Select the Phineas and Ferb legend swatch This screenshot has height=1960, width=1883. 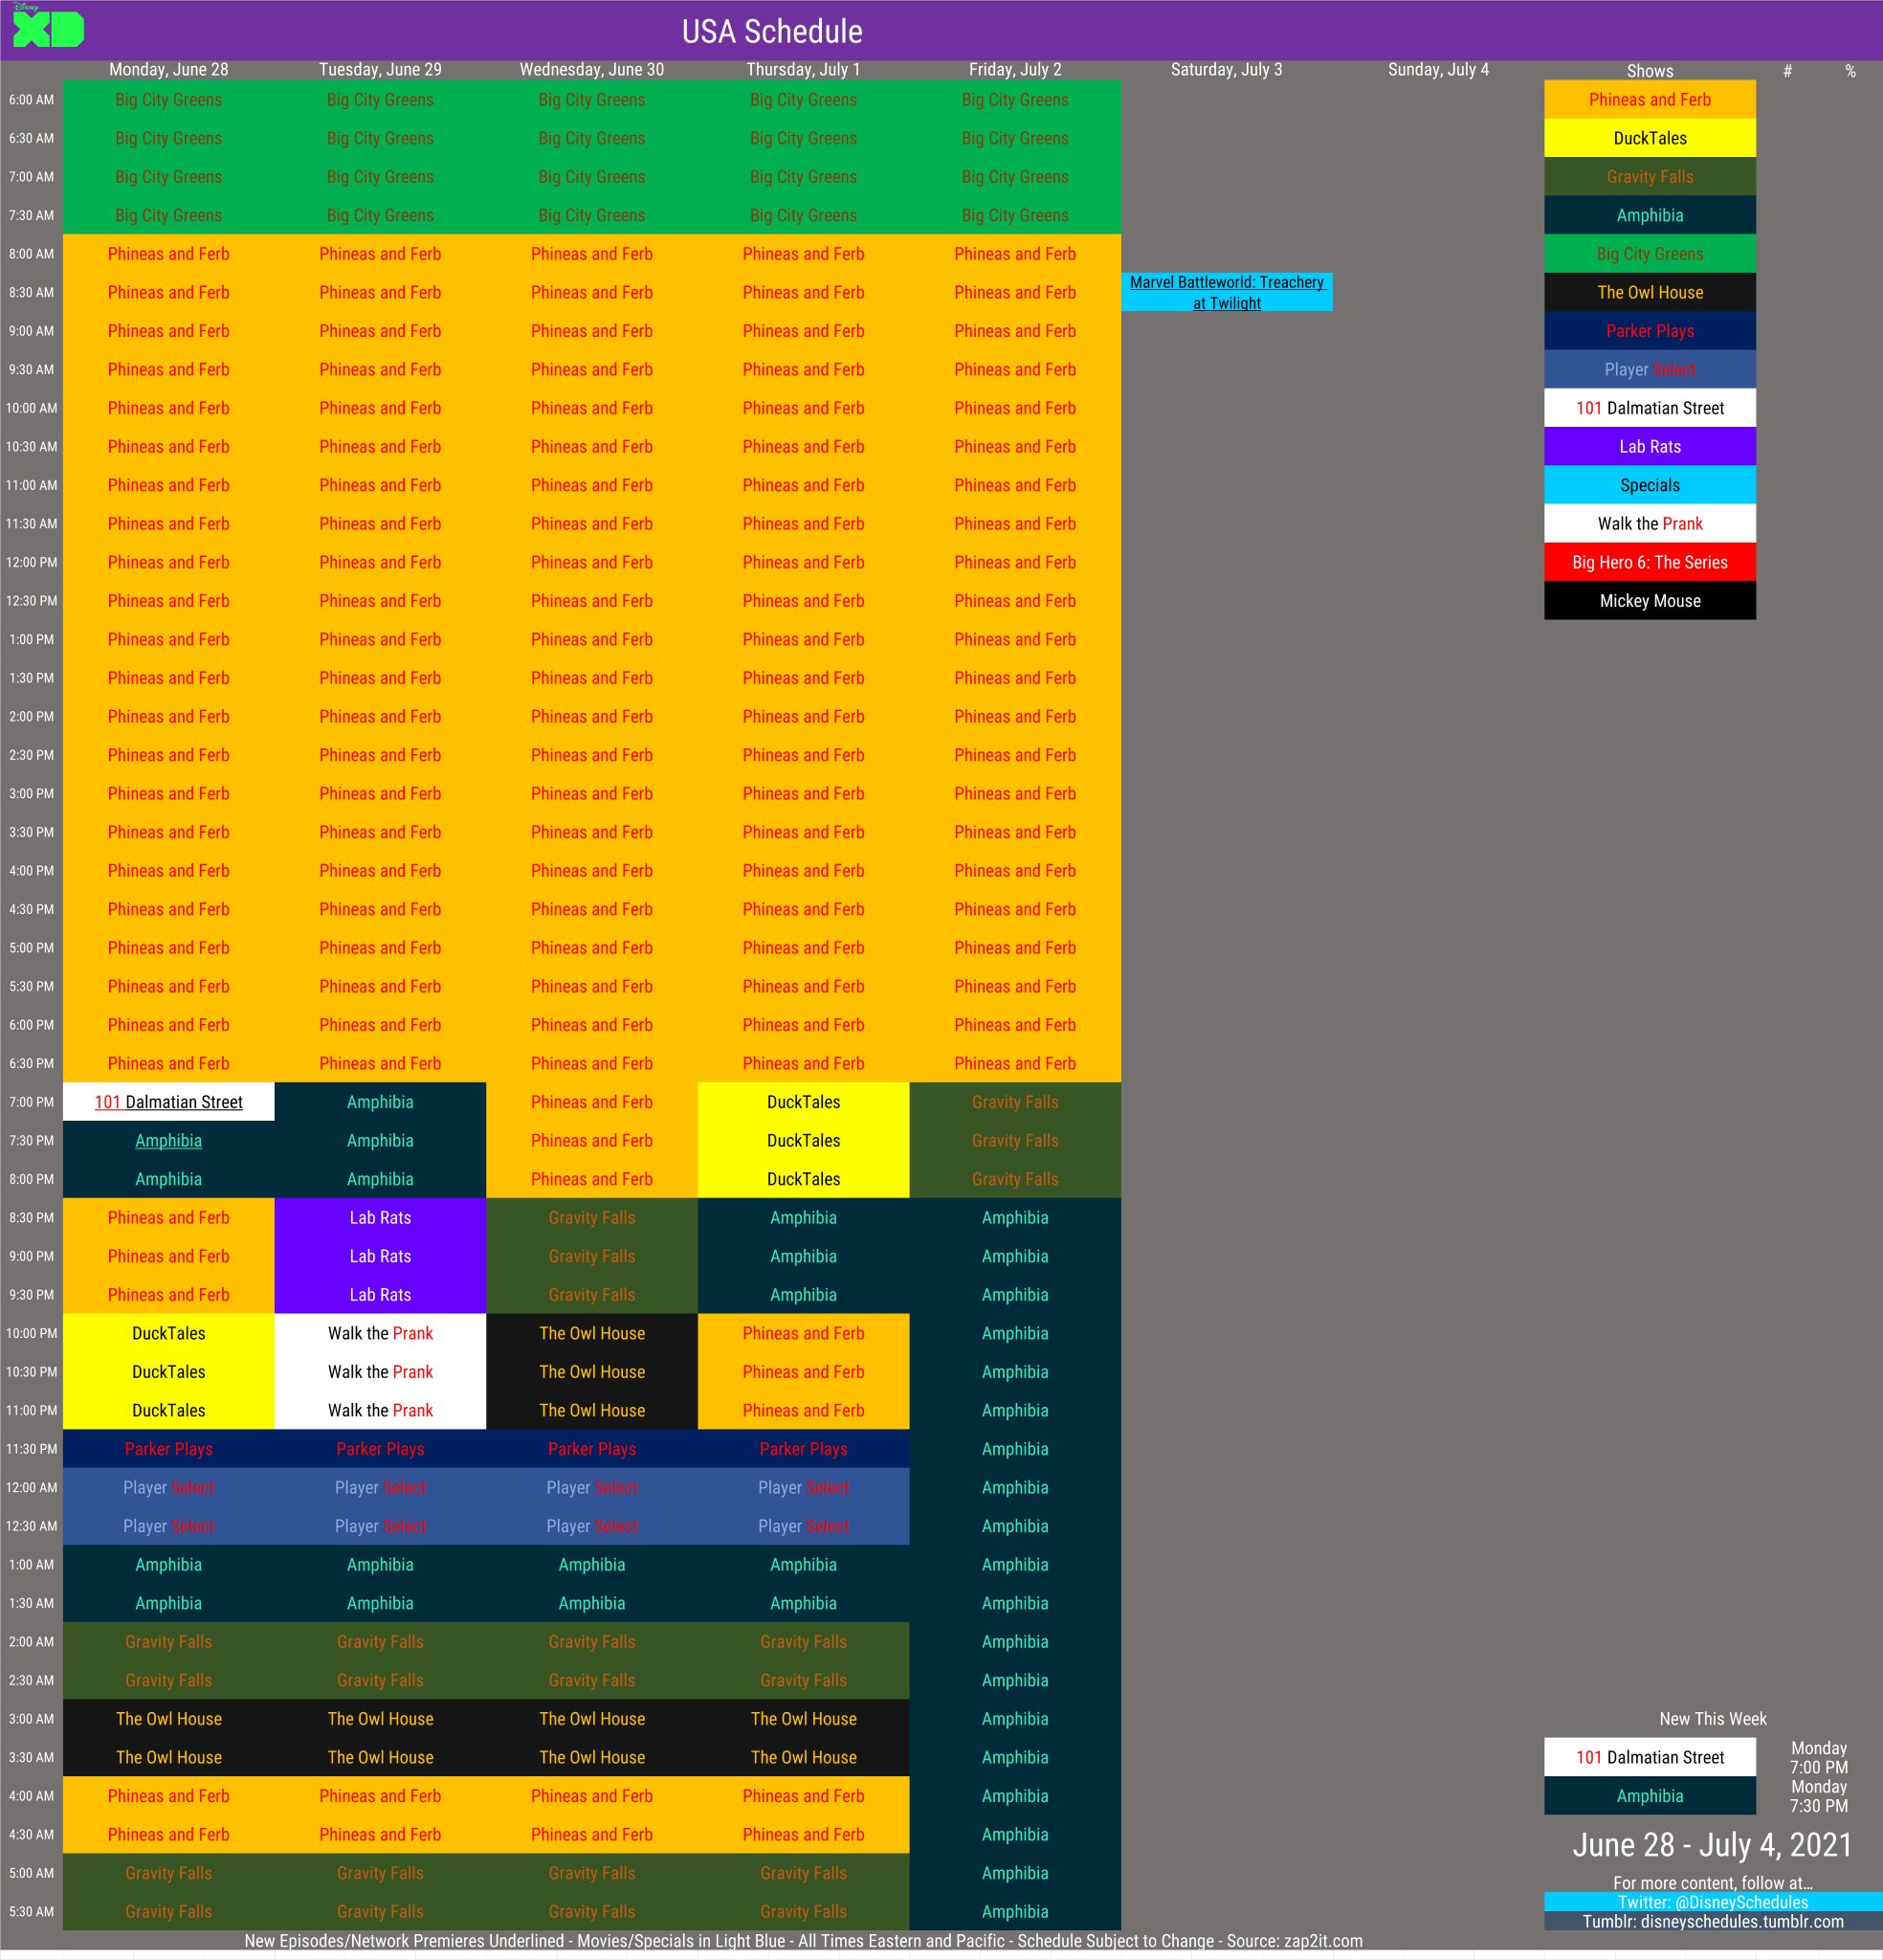(x=1649, y=99)
